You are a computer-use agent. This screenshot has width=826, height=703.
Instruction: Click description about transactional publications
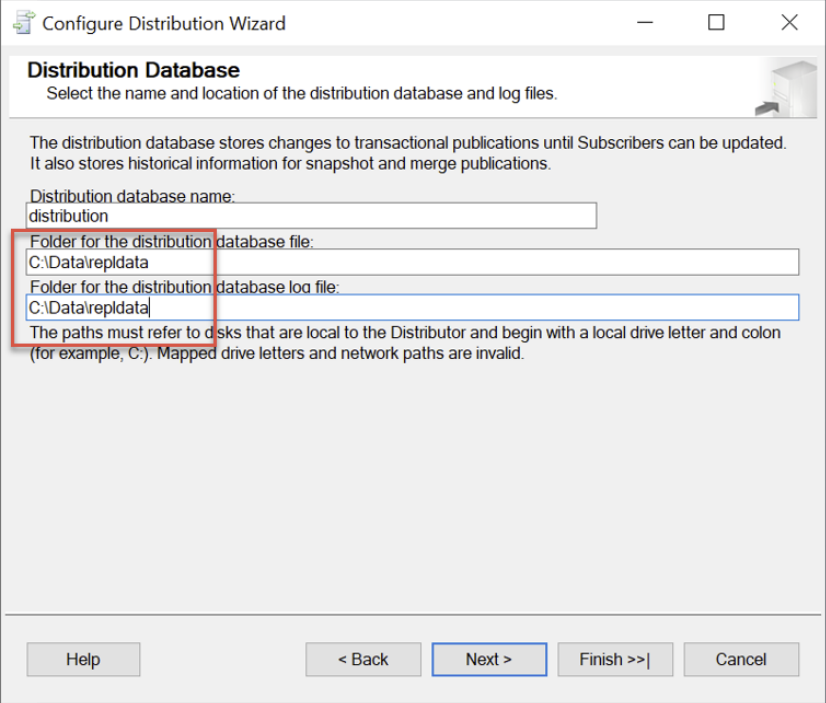(408, 153)
